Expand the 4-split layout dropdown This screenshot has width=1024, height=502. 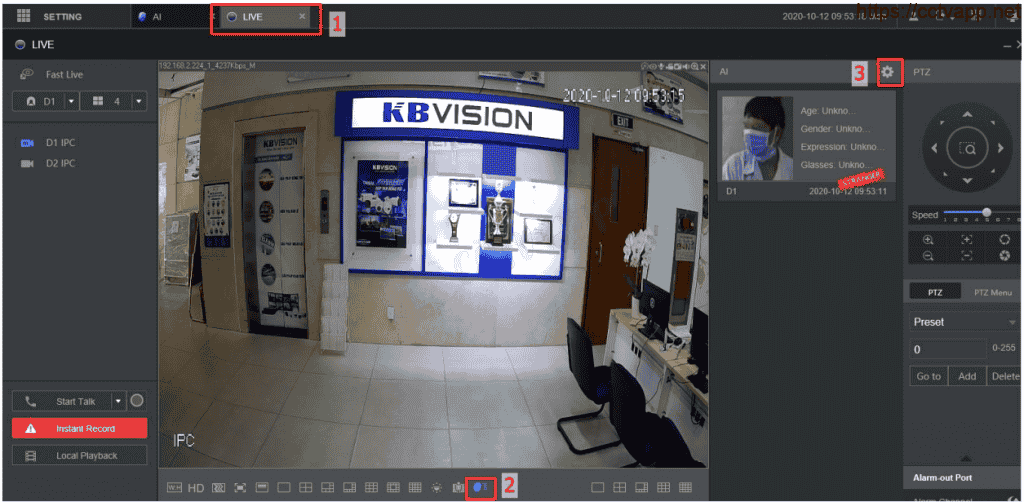(138, 101)
